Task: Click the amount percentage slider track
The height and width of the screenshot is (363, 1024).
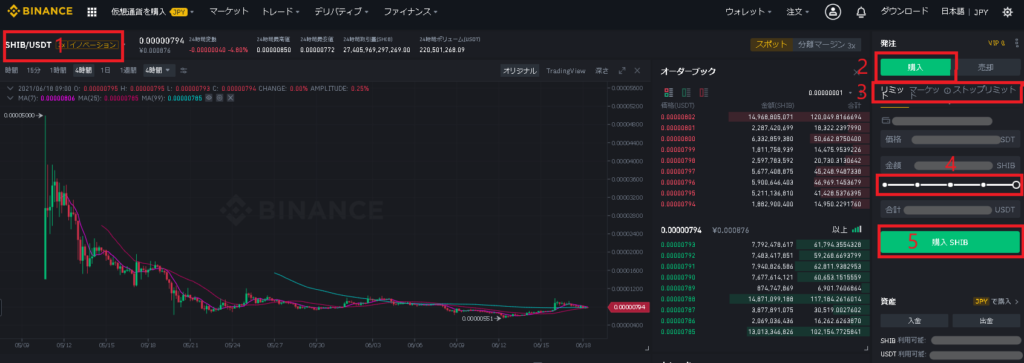Action: click(950, 185)
